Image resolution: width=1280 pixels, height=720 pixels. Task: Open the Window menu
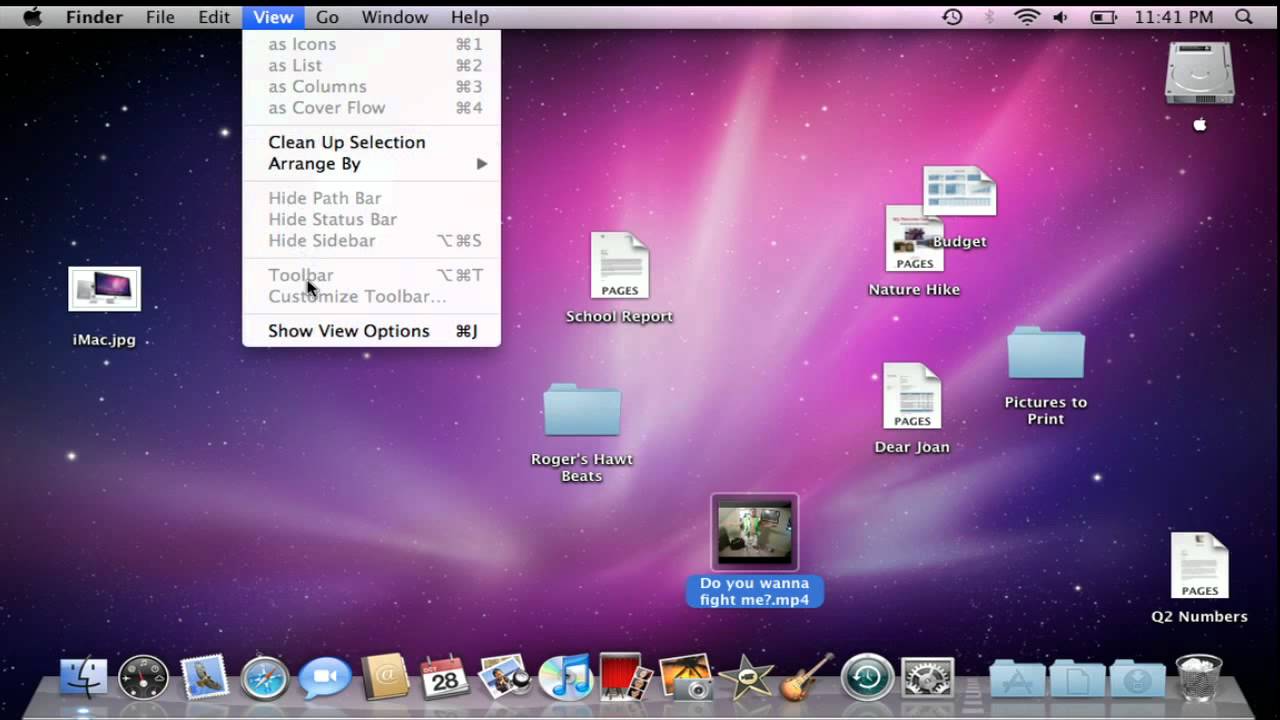(394, 17)
